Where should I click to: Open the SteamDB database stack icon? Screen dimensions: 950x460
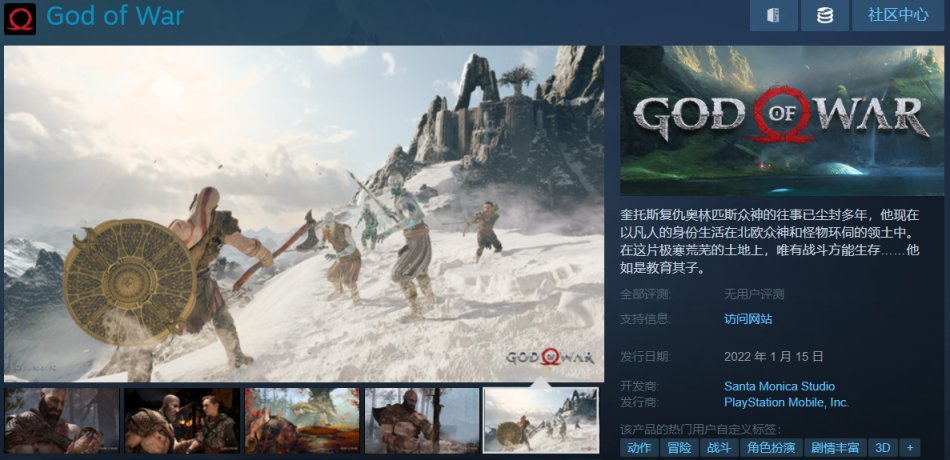tap(825, 16)
